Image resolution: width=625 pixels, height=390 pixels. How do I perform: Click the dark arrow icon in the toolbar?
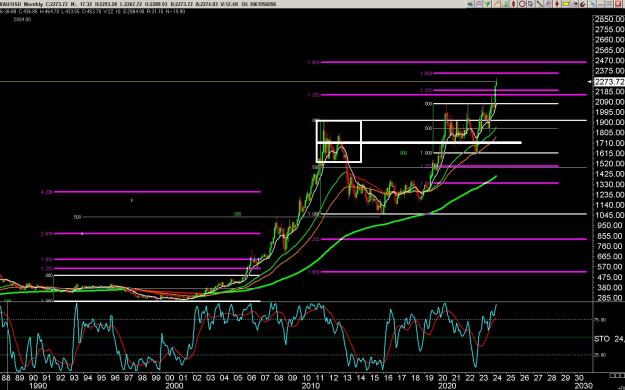(x=470, y=4)
